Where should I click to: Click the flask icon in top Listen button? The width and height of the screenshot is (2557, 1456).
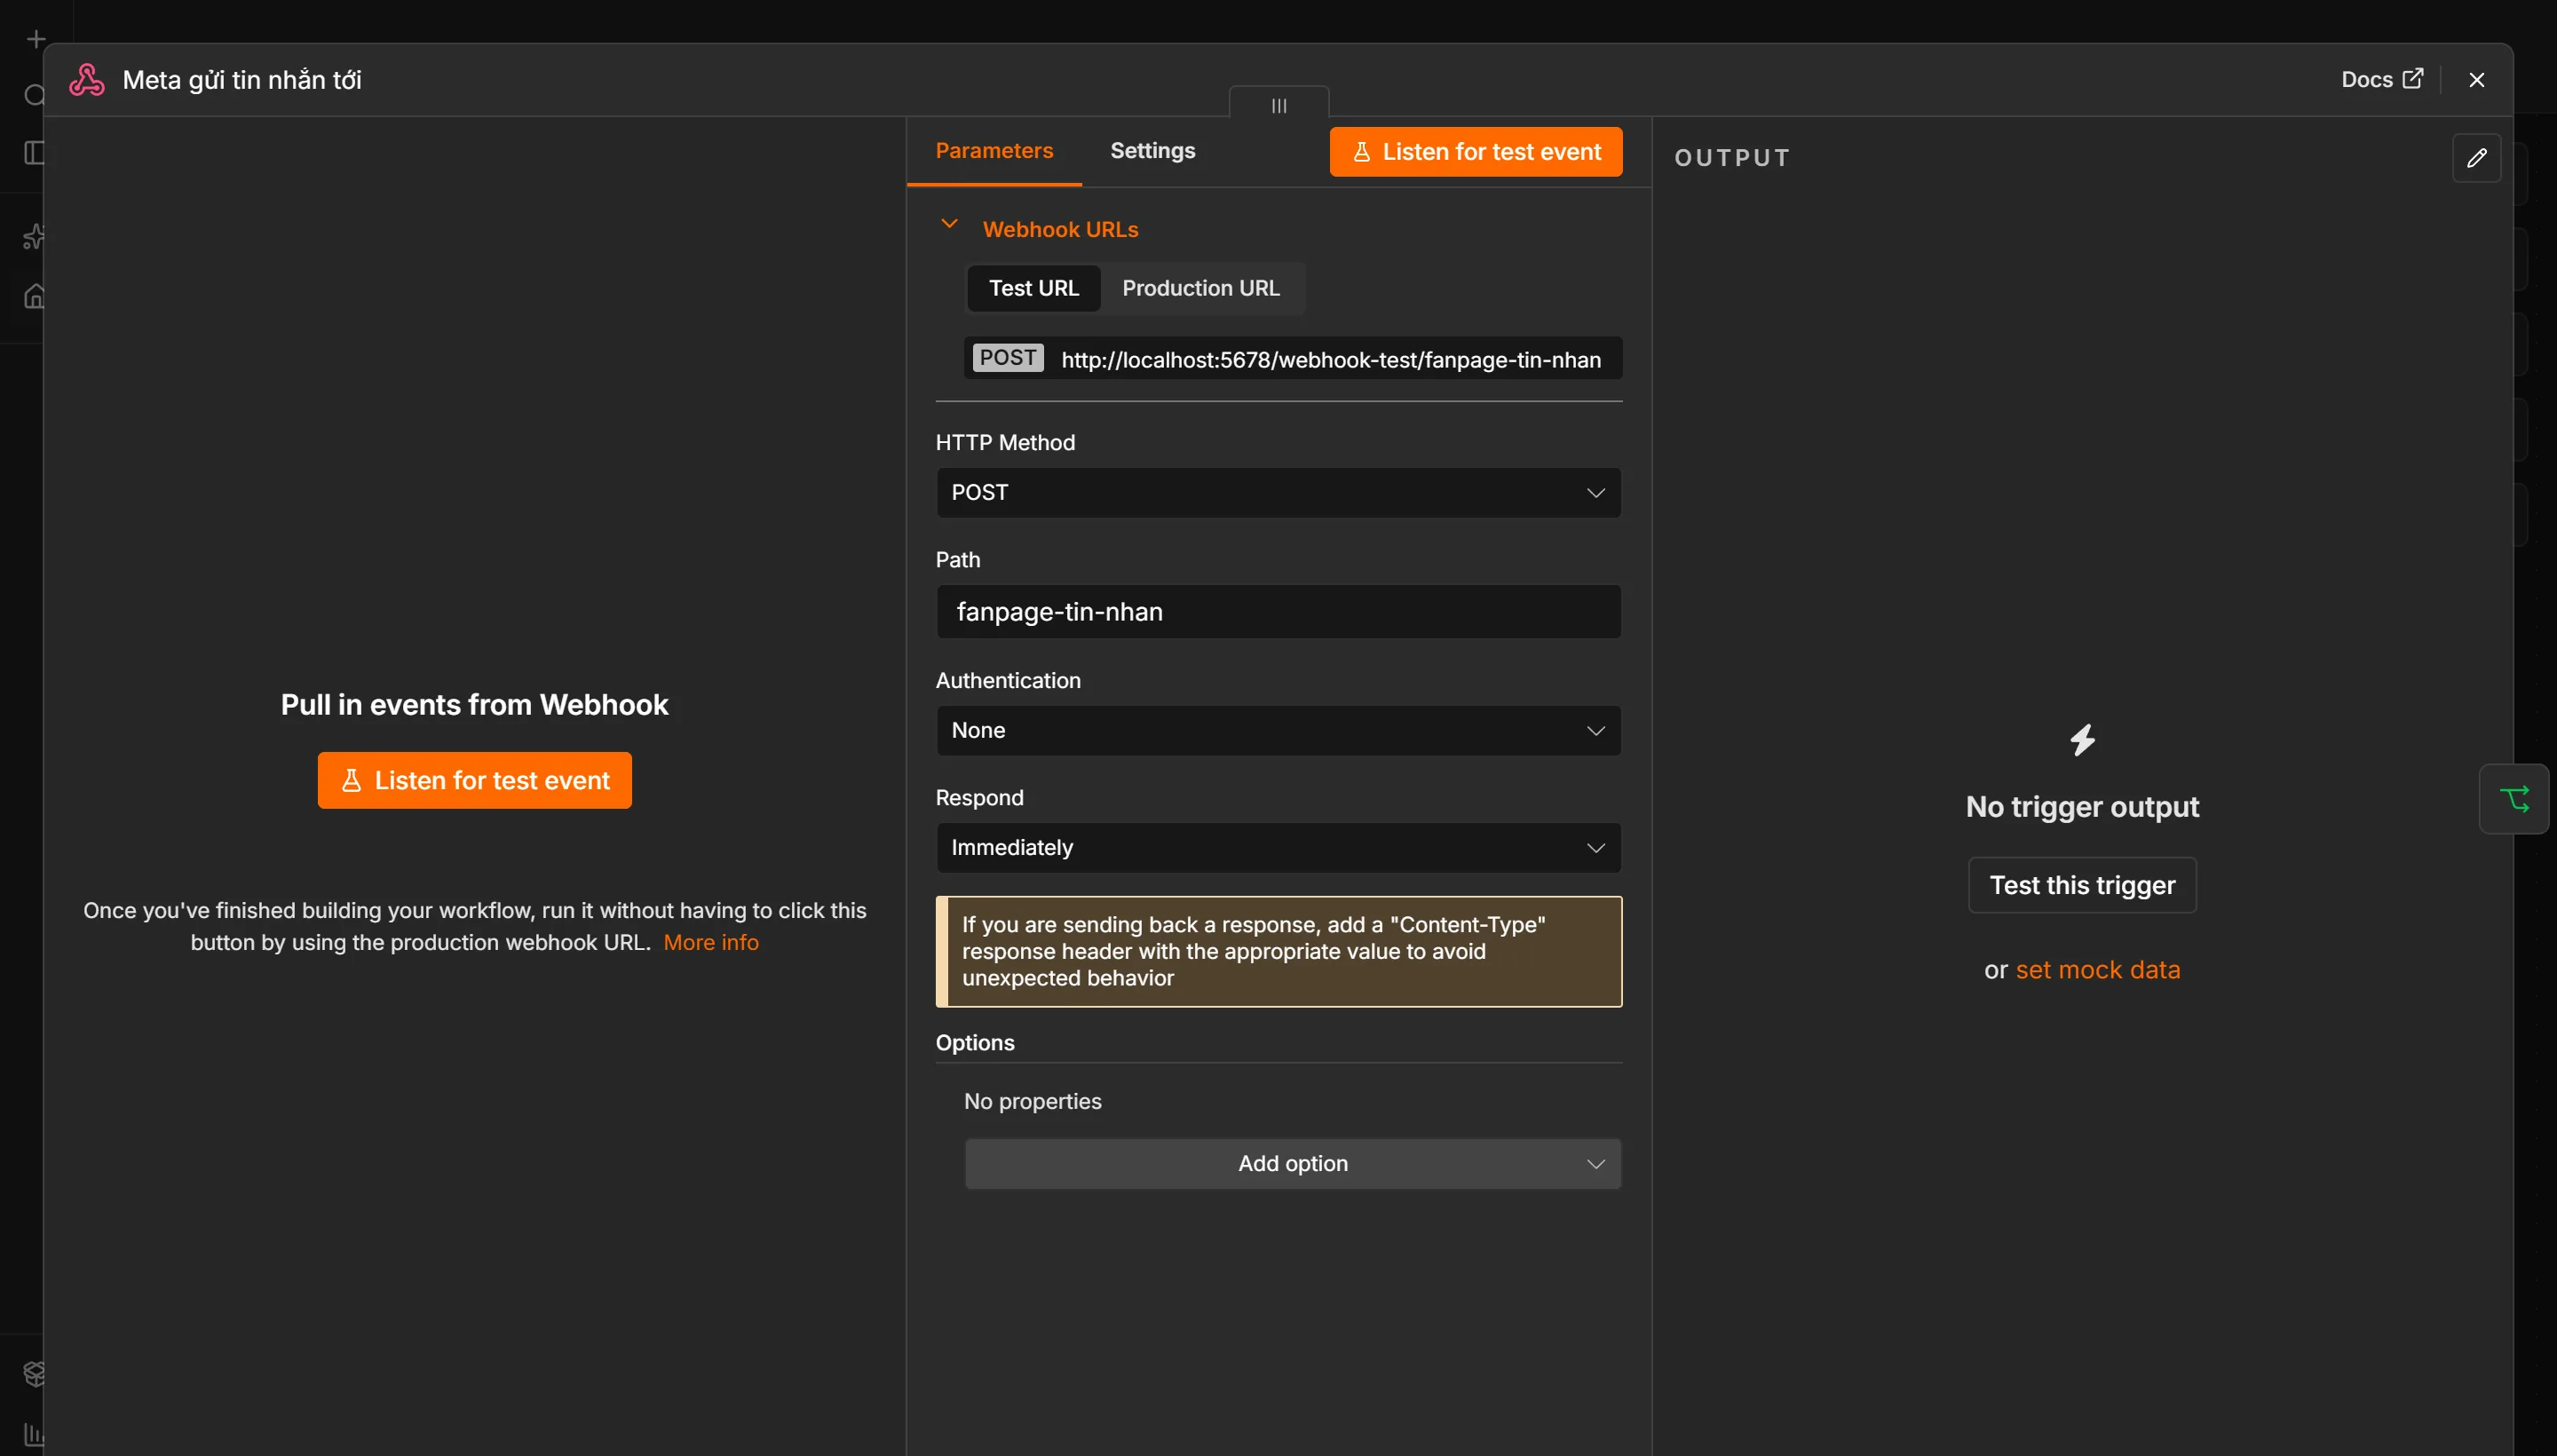click(1360, 152)
